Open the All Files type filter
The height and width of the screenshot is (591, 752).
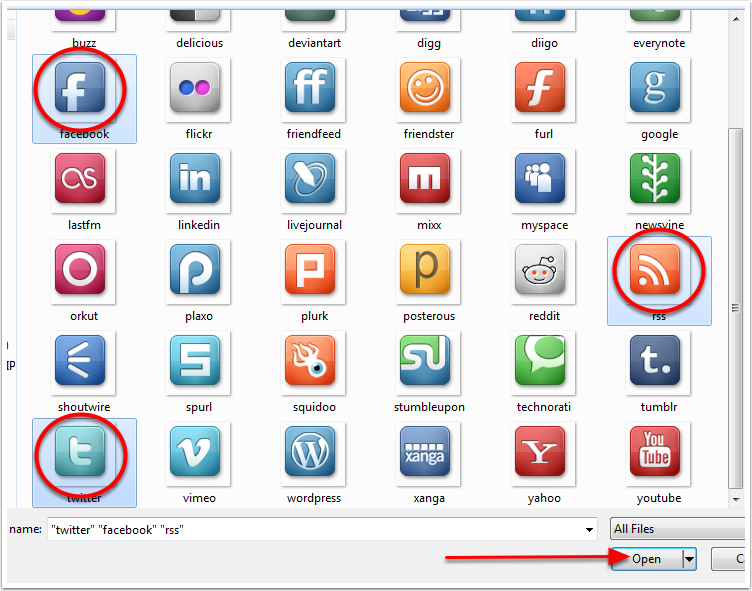679,529
